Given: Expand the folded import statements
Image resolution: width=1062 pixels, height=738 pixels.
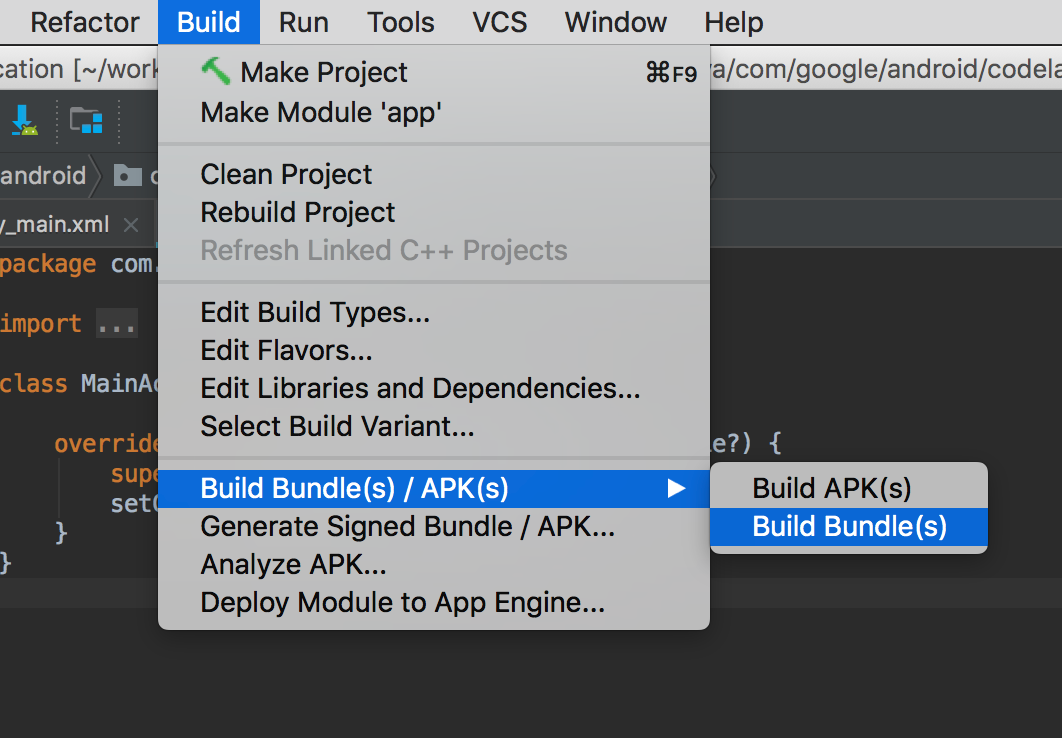Looking at the screenshot, I should click(x=116, y=324).
